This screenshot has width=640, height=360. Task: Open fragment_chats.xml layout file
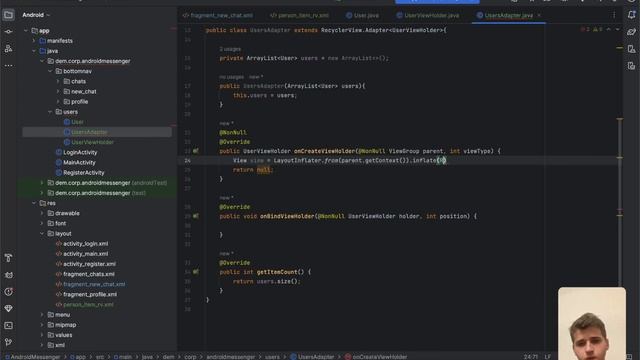89,274
